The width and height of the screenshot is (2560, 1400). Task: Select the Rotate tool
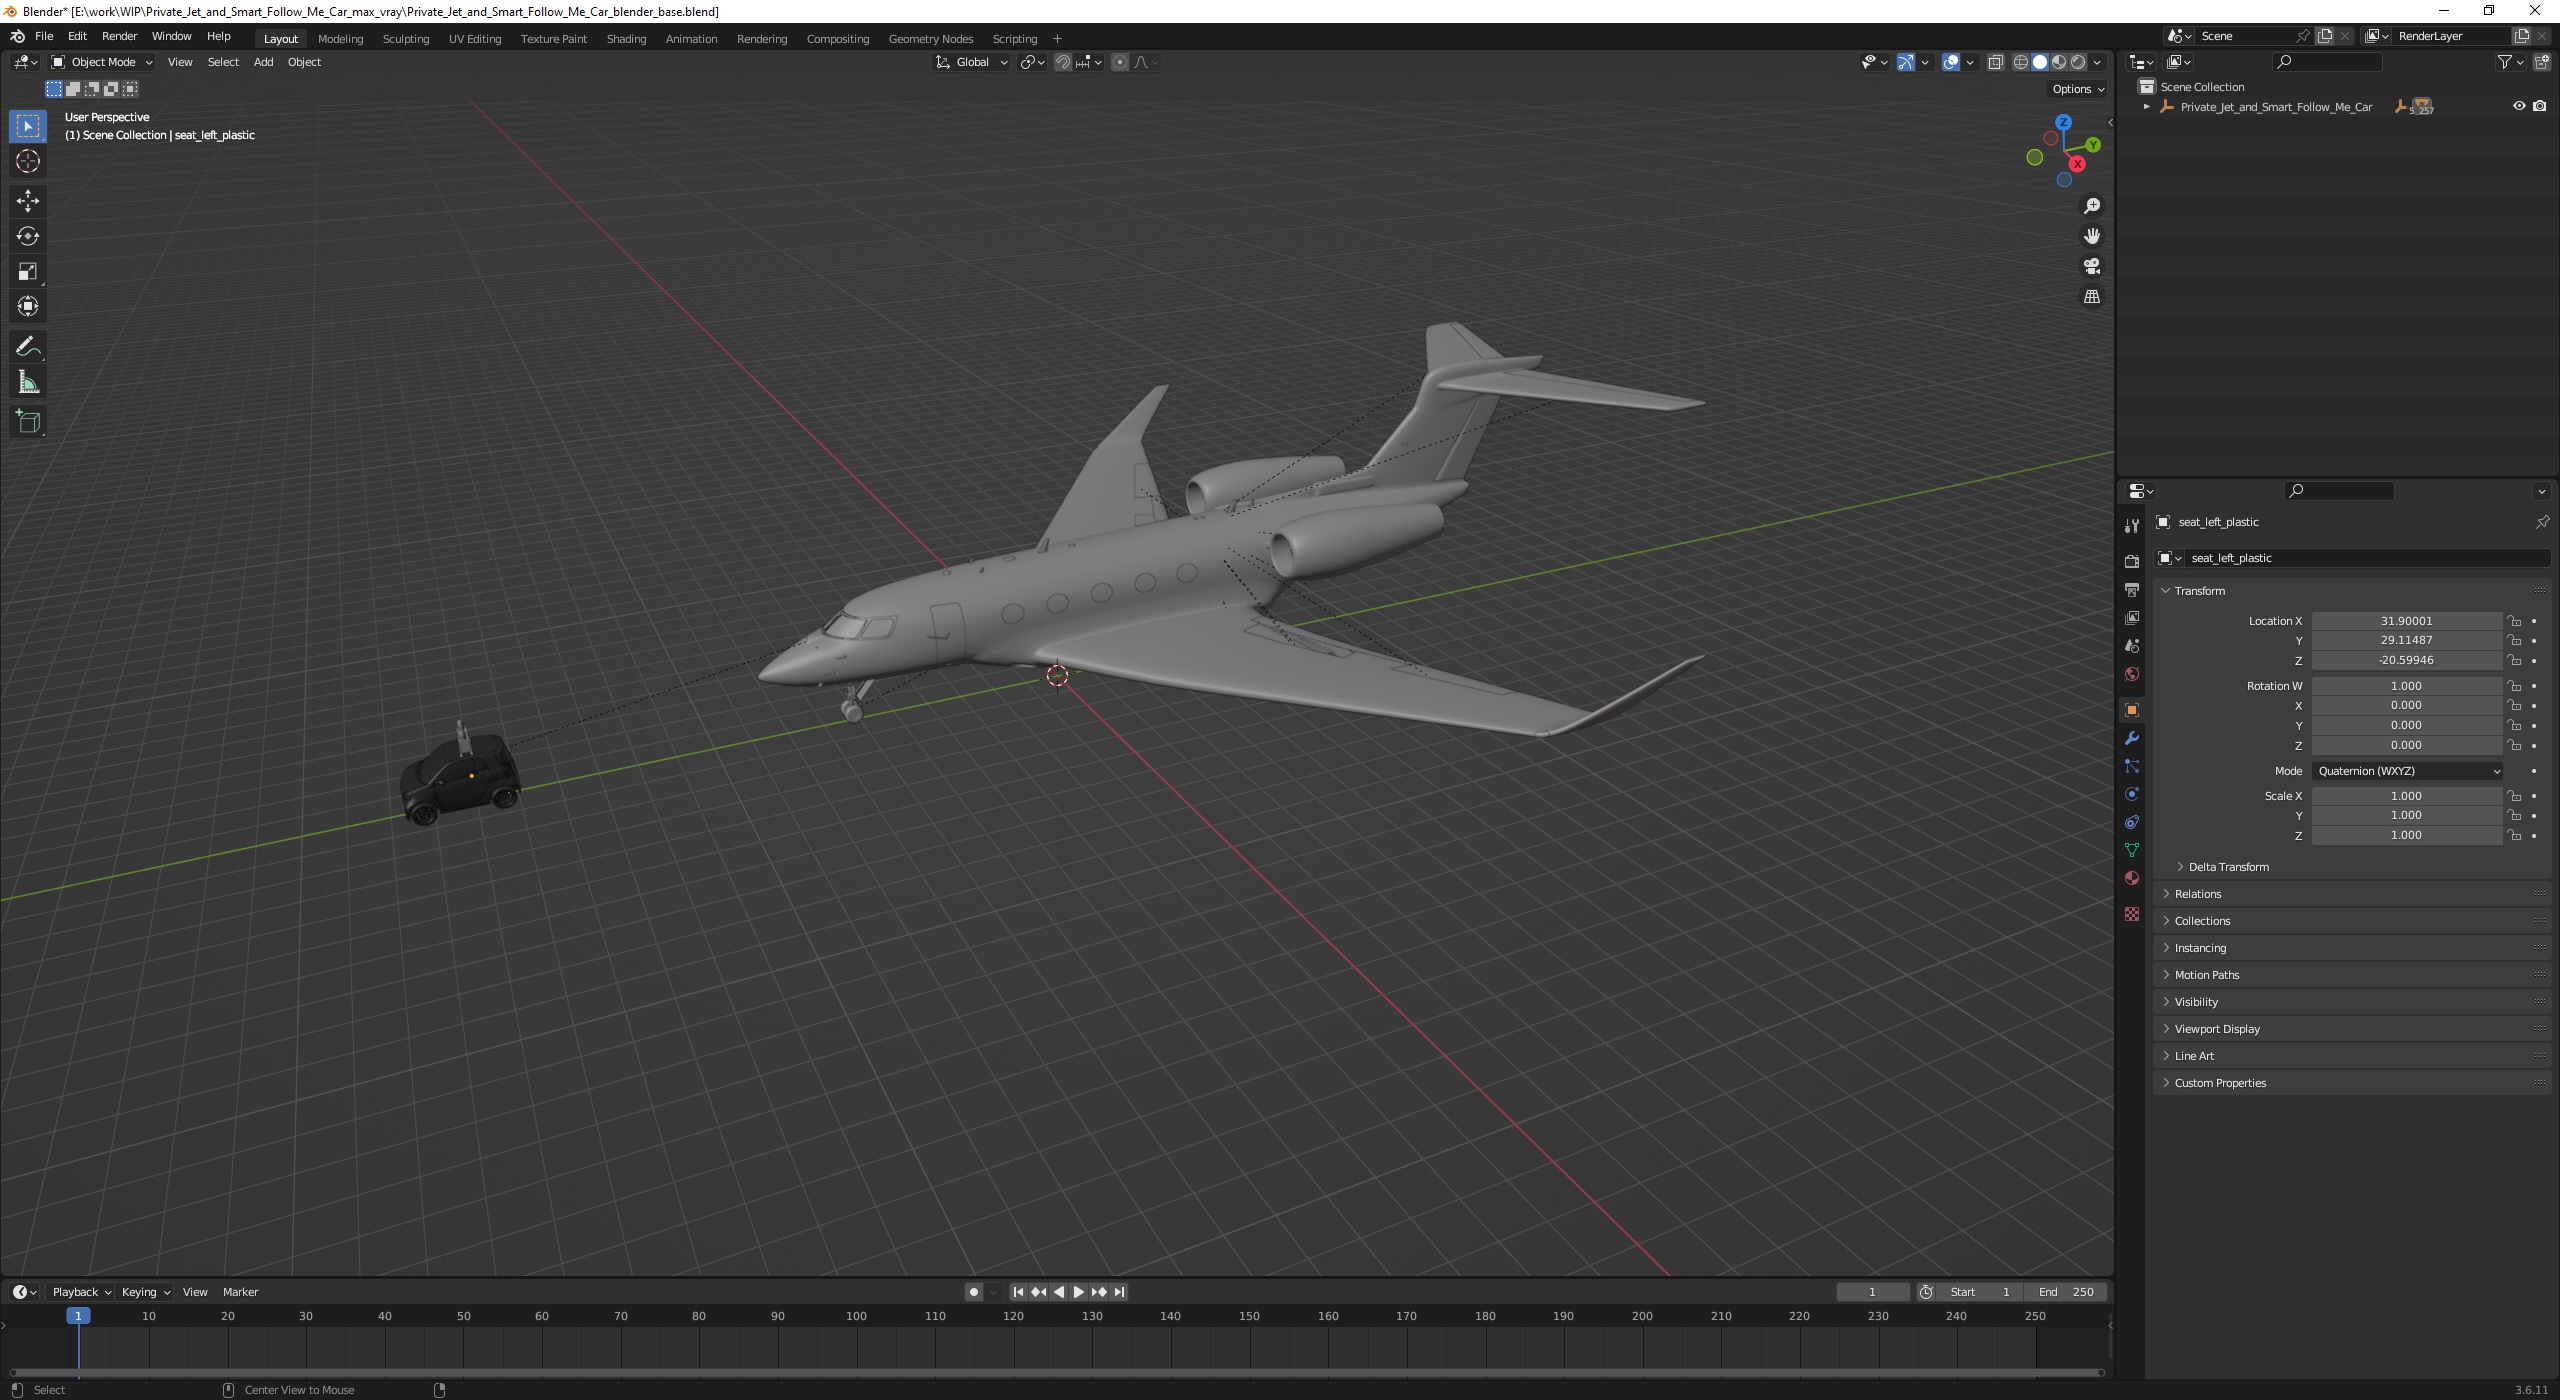pos(28,236)
